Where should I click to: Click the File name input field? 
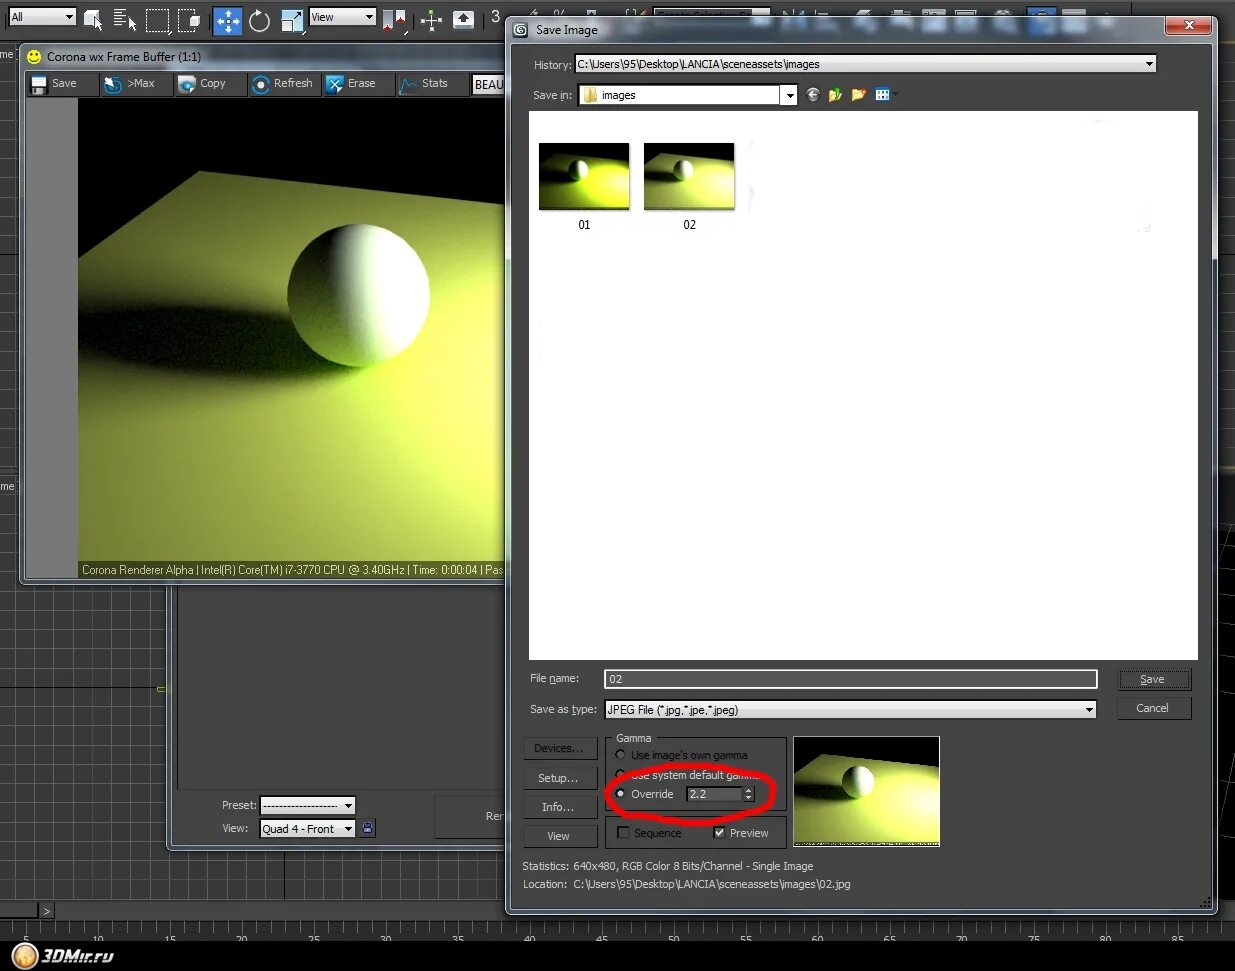pos(851,679)
